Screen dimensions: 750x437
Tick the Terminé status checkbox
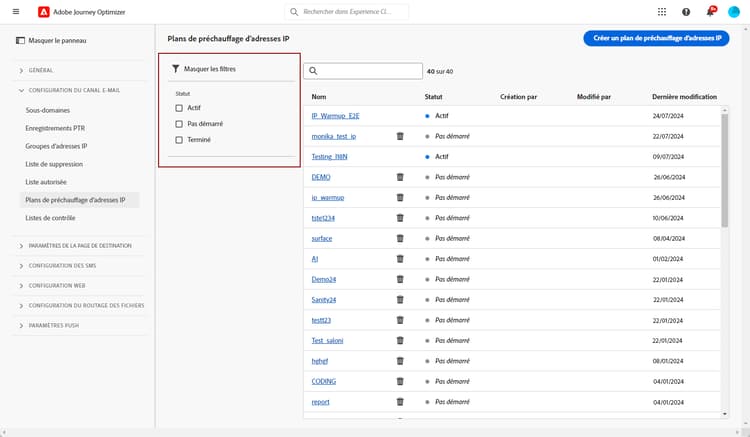pos(179,139)
